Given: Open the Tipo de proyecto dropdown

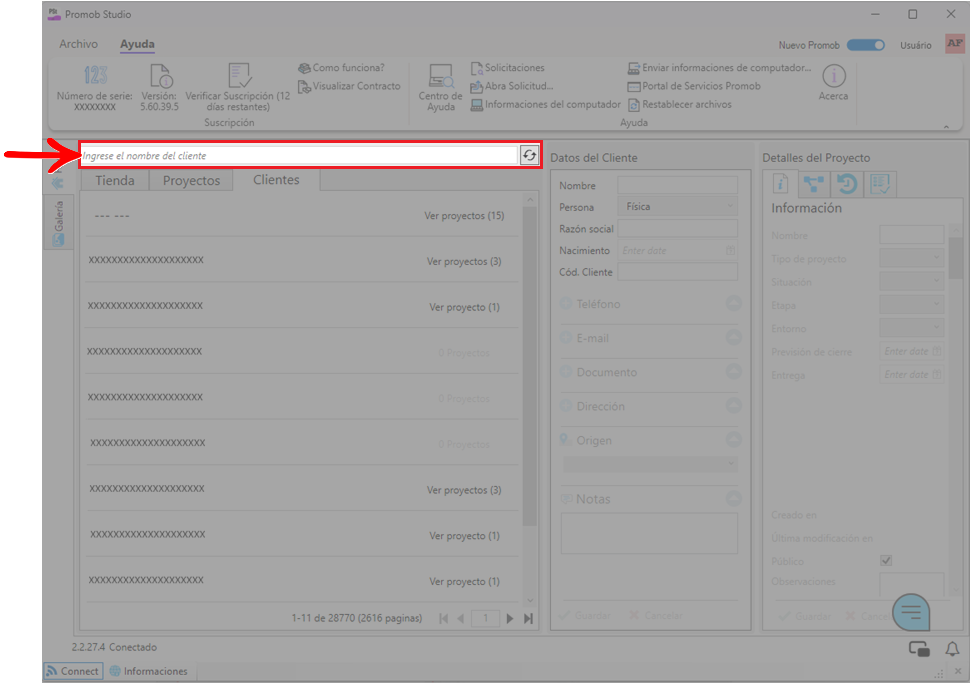Looking at the screenshot, I should (911, 259).
